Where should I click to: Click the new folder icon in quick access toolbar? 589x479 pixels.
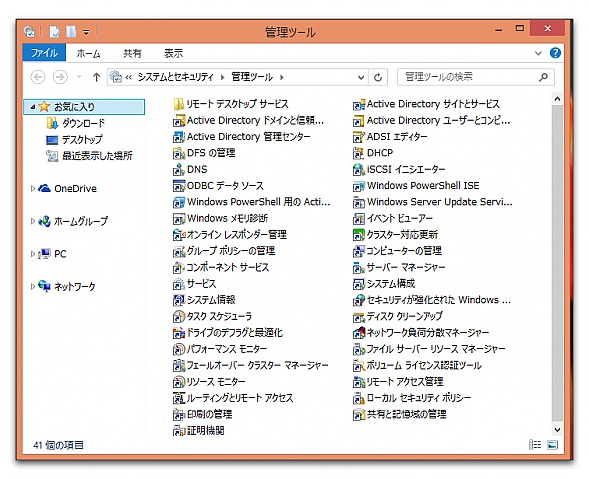tap(71, 32)
